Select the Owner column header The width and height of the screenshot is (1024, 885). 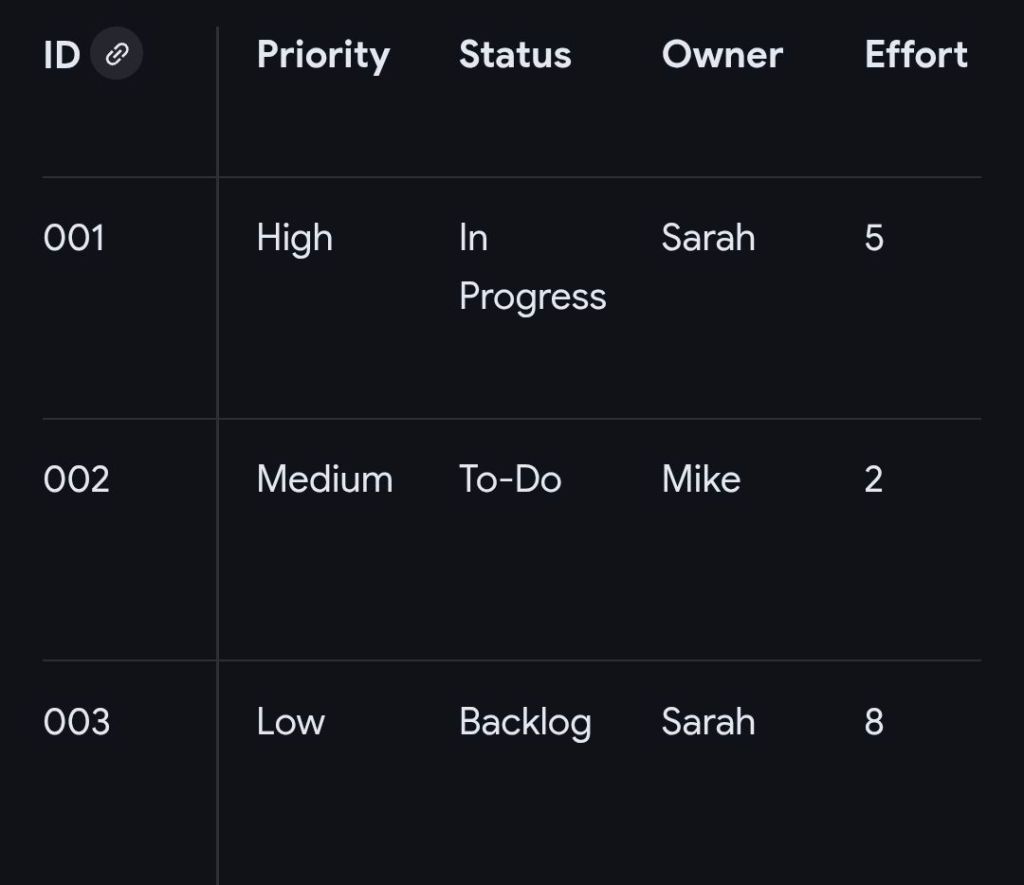coord(722,55)
